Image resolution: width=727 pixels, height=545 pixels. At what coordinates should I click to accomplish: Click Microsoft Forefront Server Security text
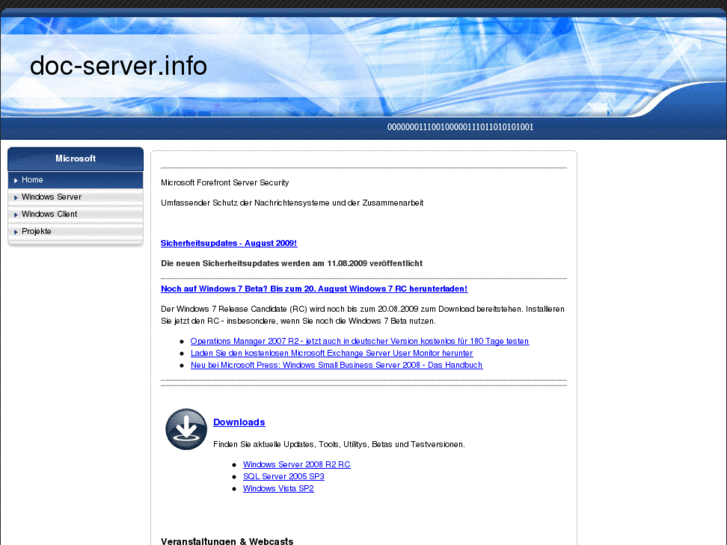point(224,183)
